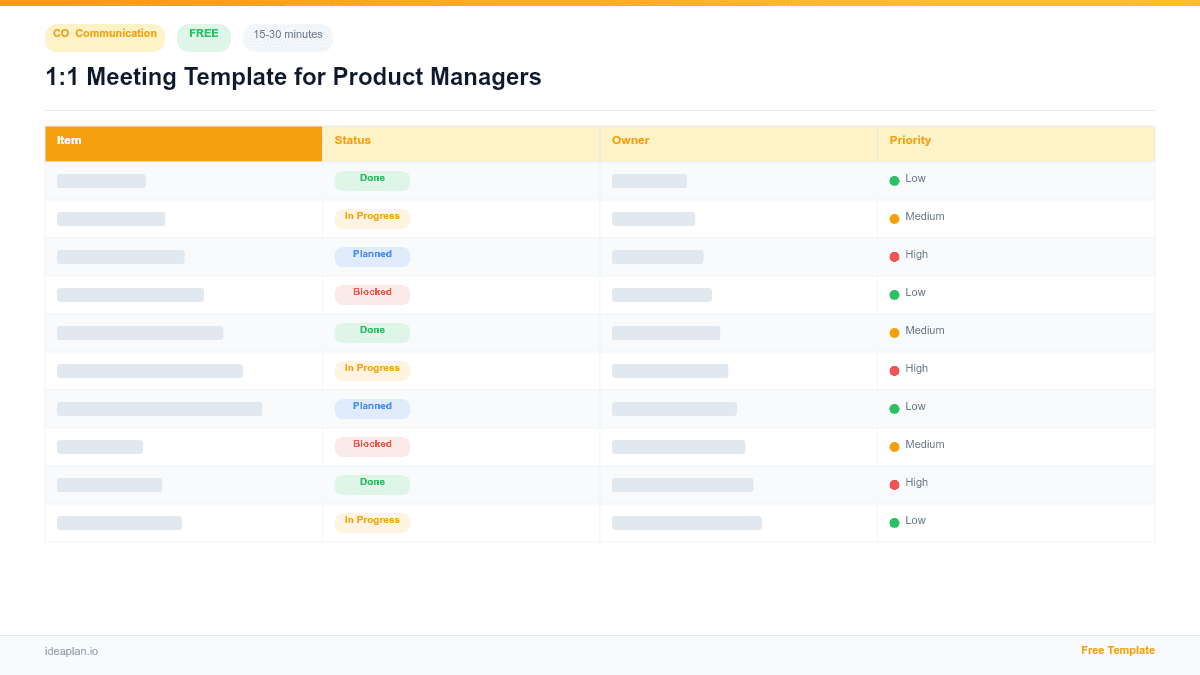
Task: Select the green Low priority dot
Action: 895,179
